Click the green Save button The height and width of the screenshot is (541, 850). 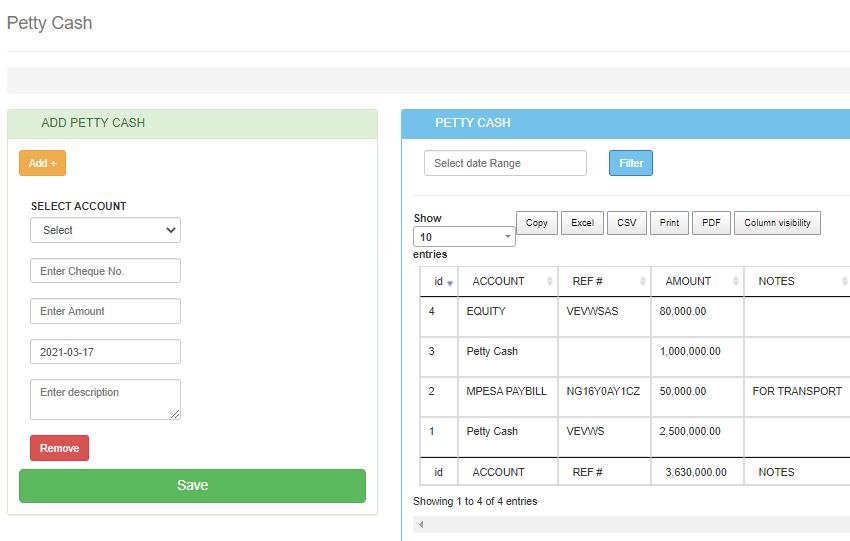pos(192,485)
